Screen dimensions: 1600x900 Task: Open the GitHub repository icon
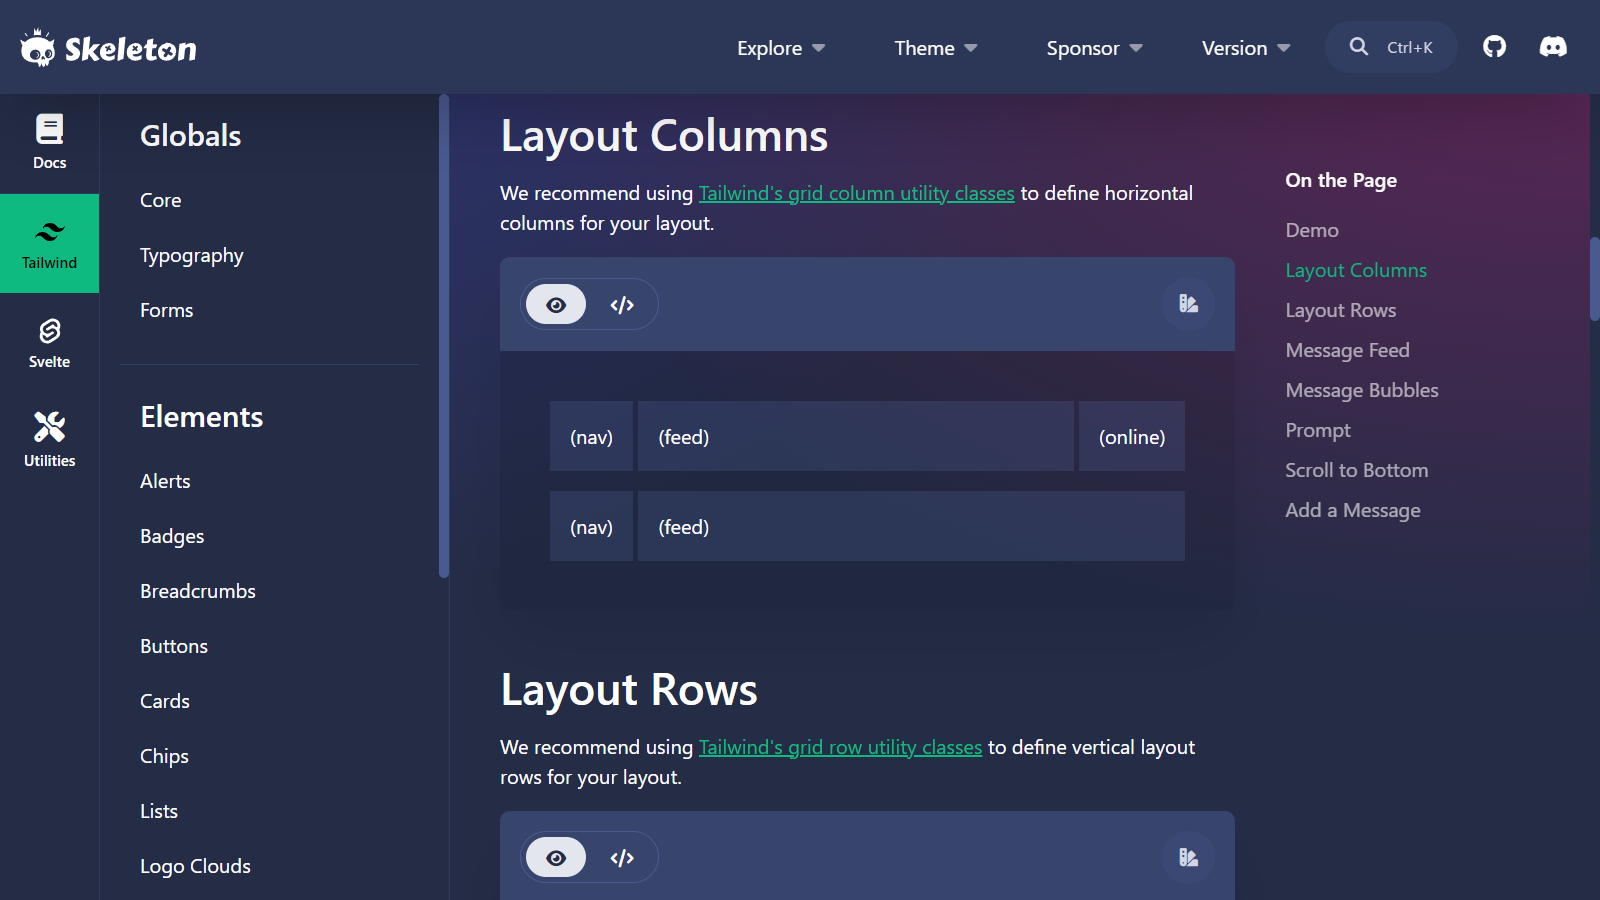coord(1494,47)
